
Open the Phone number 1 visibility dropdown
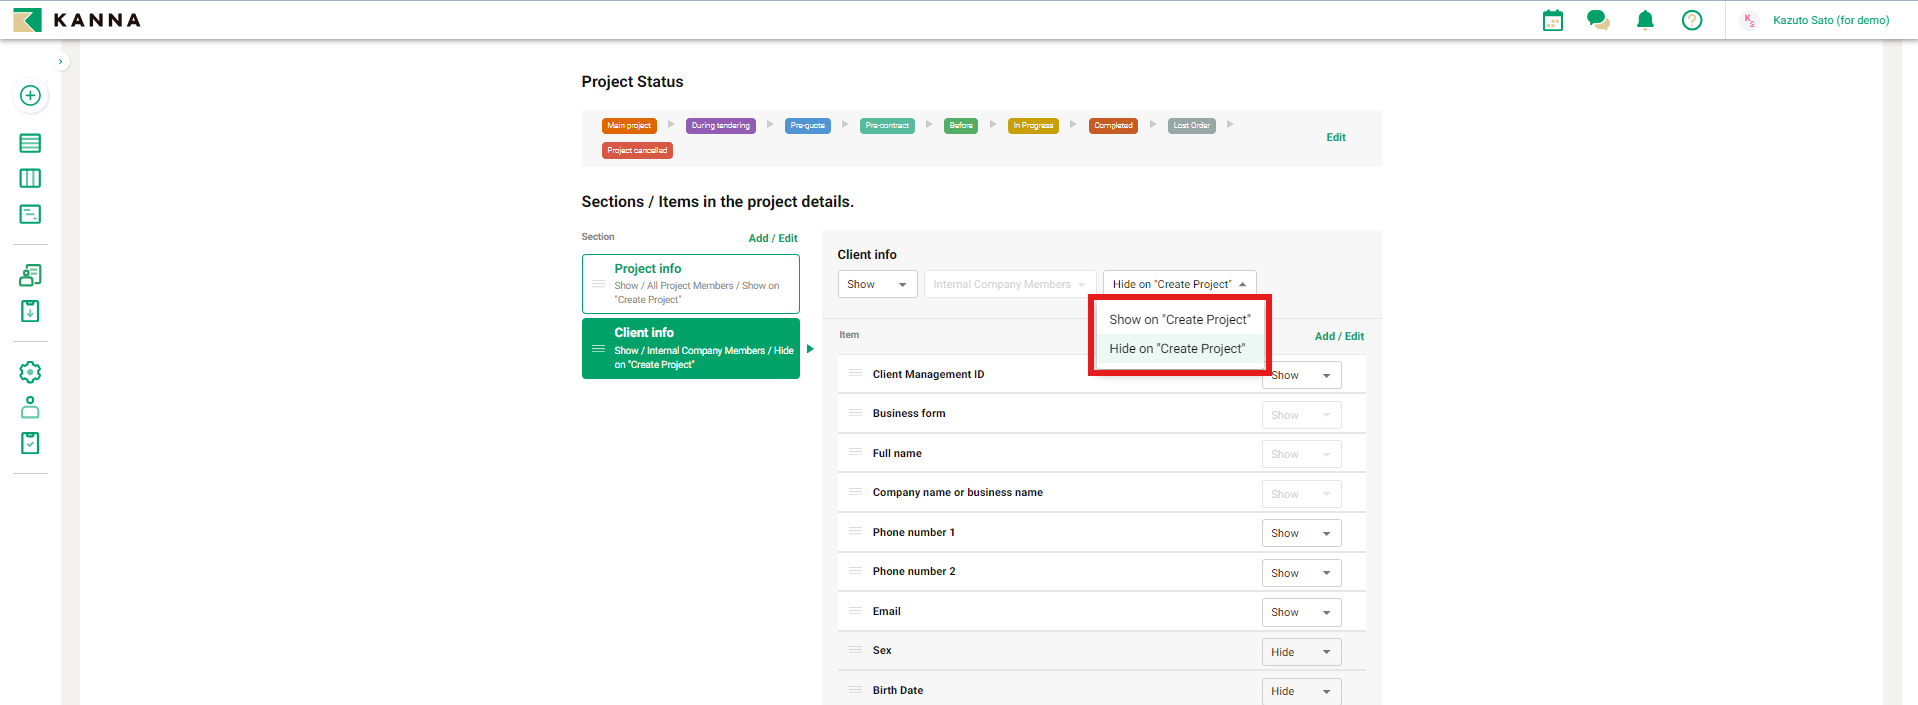1300,534
